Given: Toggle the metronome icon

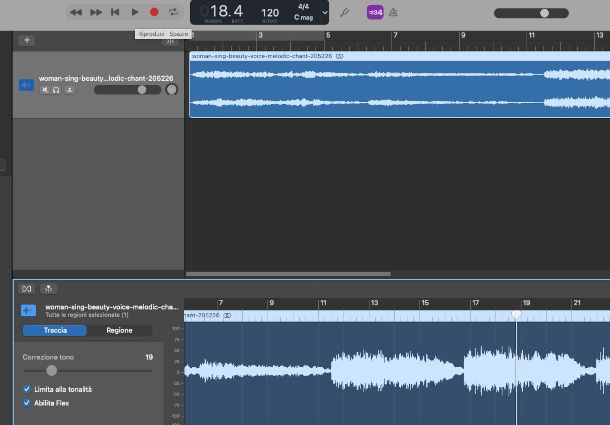Looking at the screenshot, I should point(393,13).
